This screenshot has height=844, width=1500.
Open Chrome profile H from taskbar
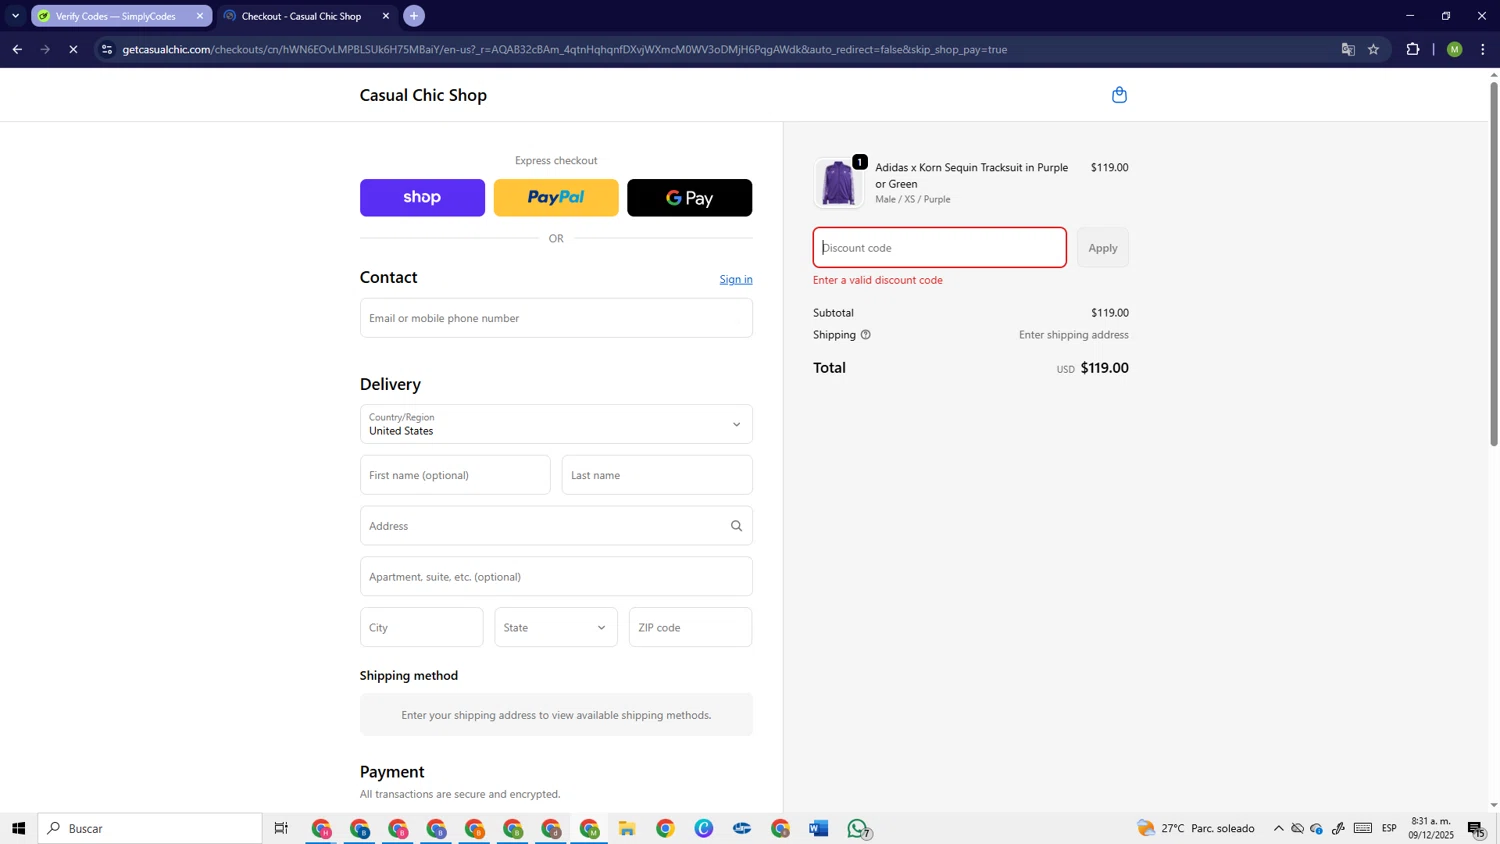click(x=321, y=828)
